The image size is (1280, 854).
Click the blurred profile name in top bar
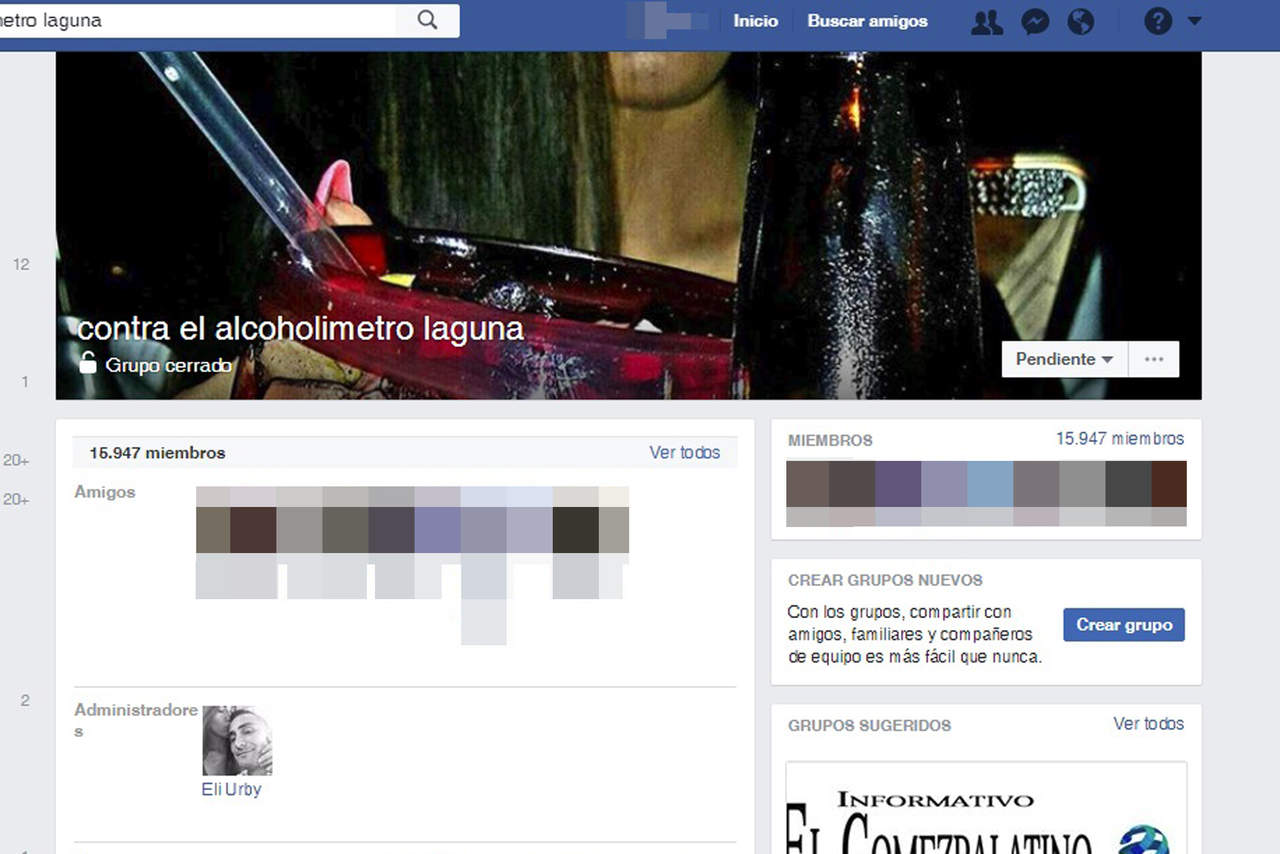[667, 21]
